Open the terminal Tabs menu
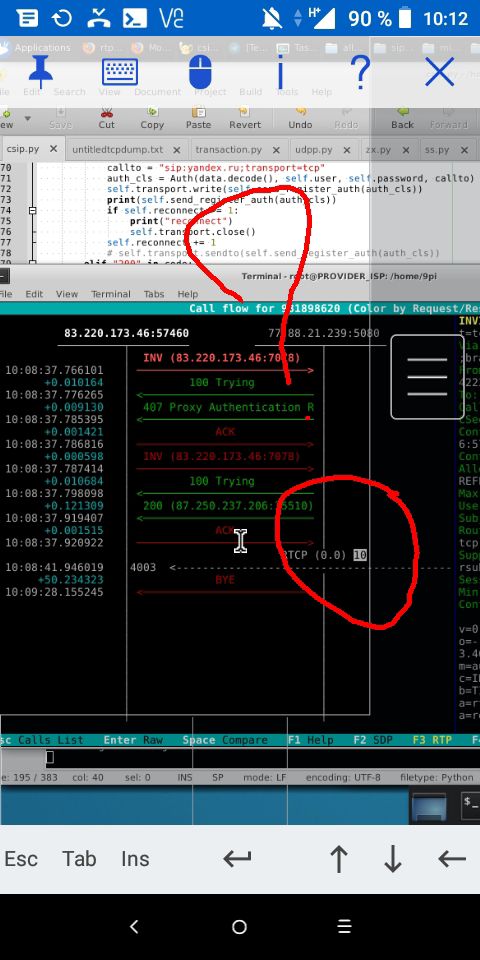The width and height of the screenshot is (480, 960). click(154, 294)
